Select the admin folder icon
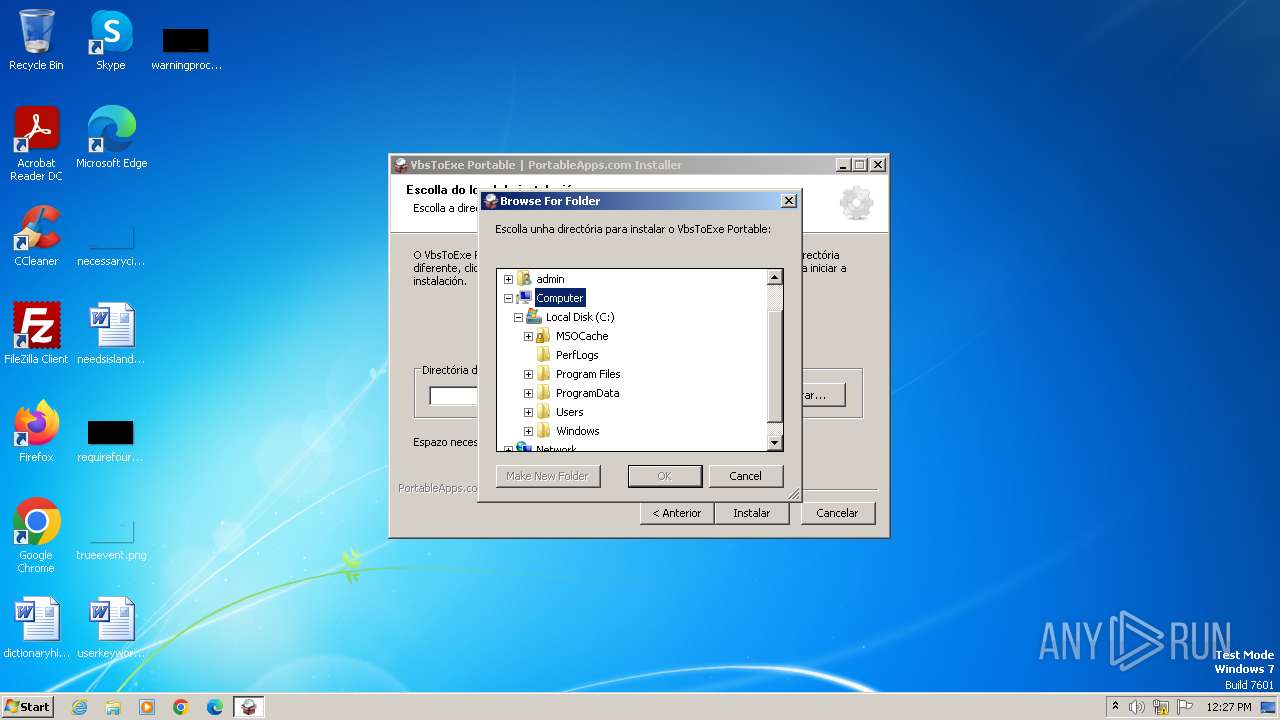 (524, 279)
